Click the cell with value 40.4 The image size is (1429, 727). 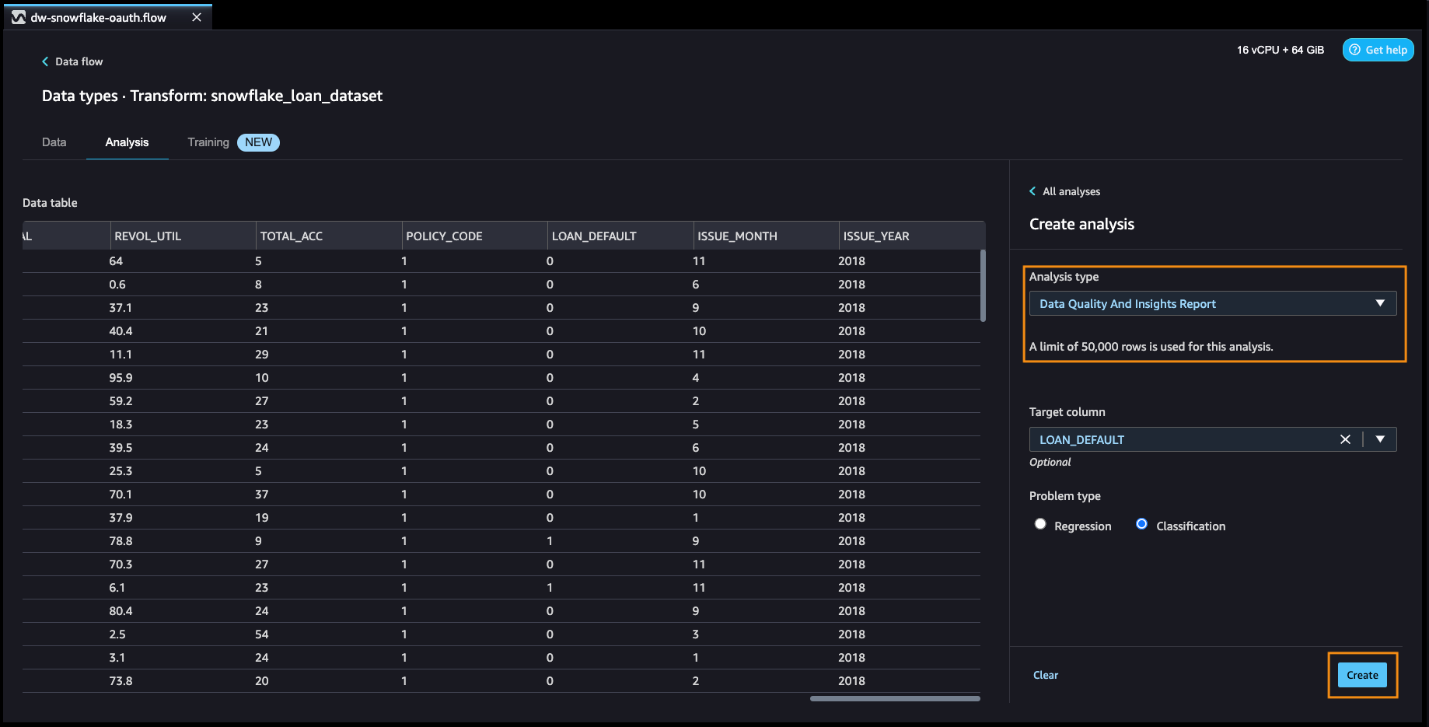point(121,331)
